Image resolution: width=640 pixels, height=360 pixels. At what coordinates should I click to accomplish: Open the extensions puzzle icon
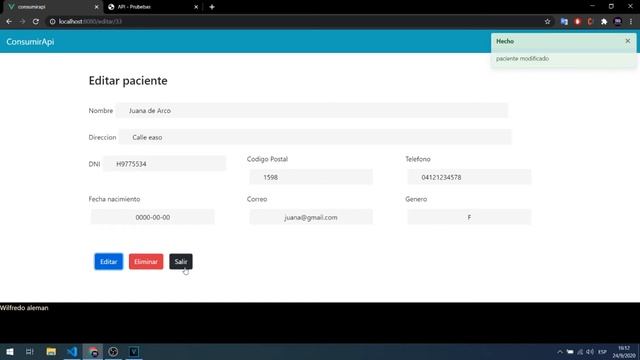[604, 21]
